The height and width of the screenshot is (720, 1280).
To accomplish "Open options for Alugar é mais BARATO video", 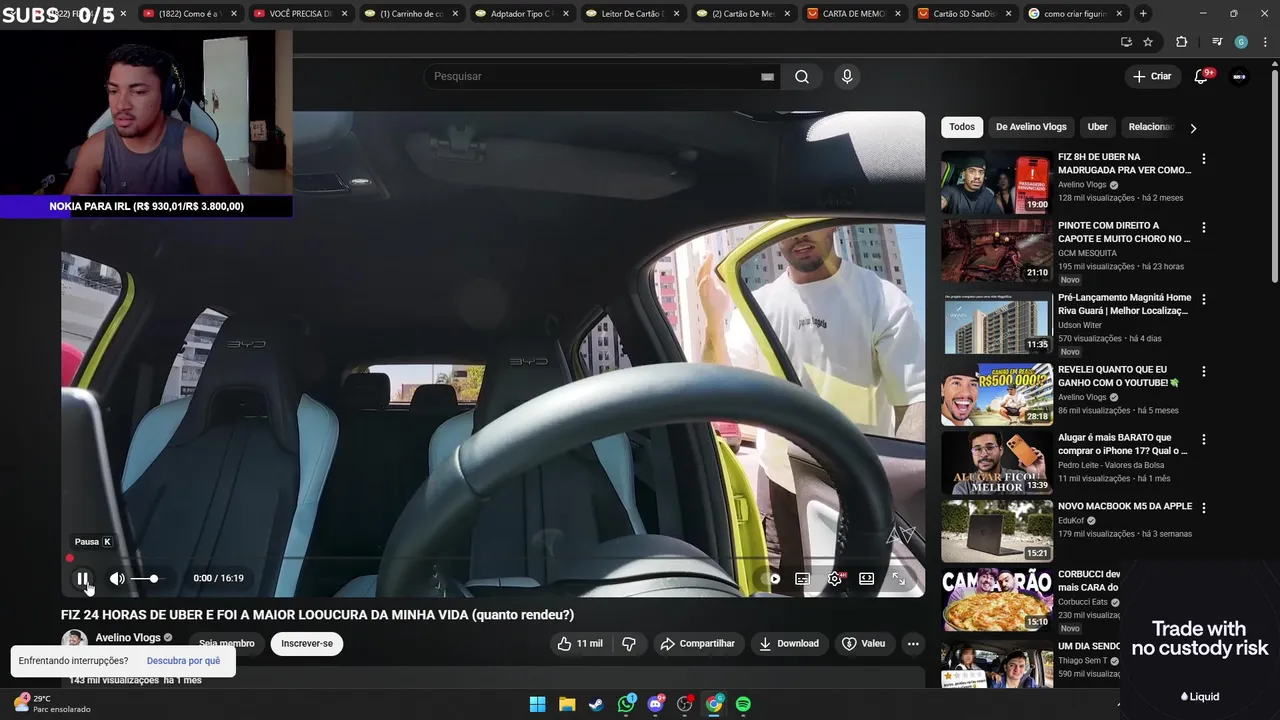I will 1204,439.
